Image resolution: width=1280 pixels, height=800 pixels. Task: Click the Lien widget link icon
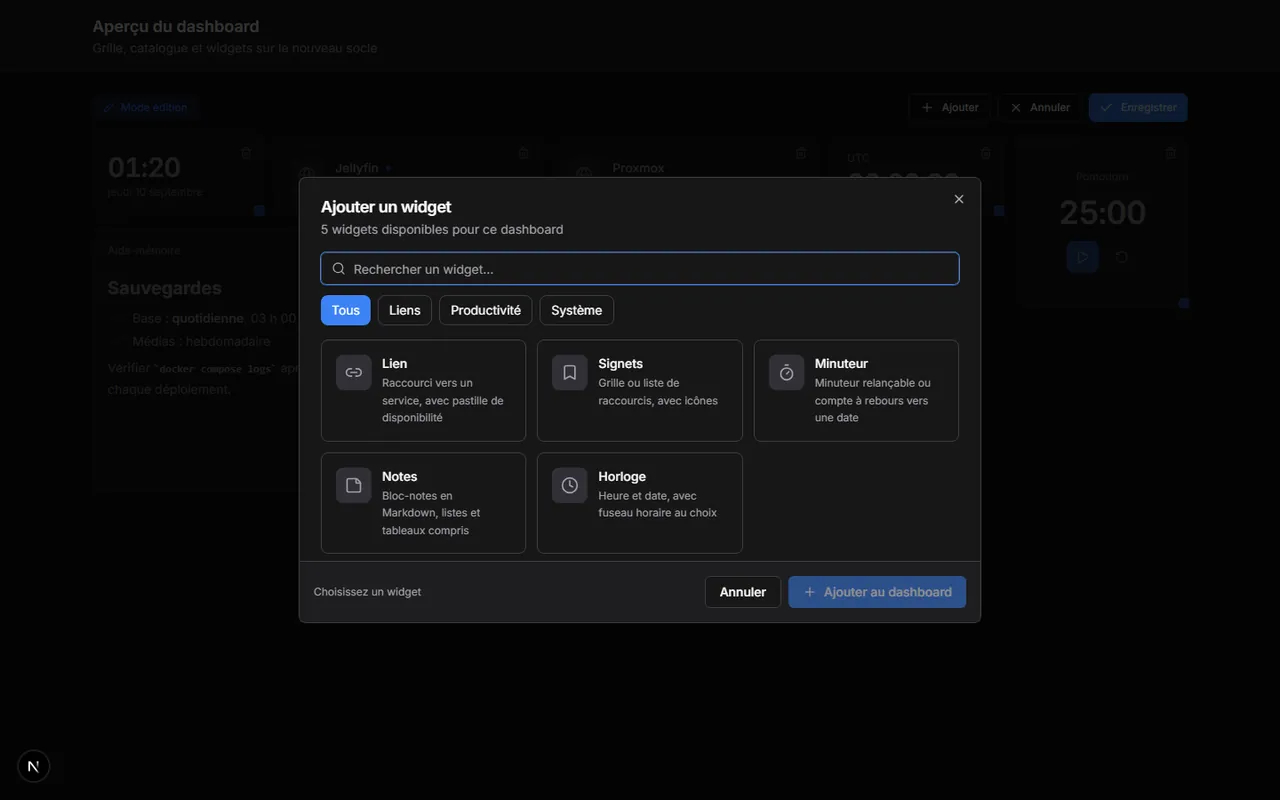(x=353, y=373)
